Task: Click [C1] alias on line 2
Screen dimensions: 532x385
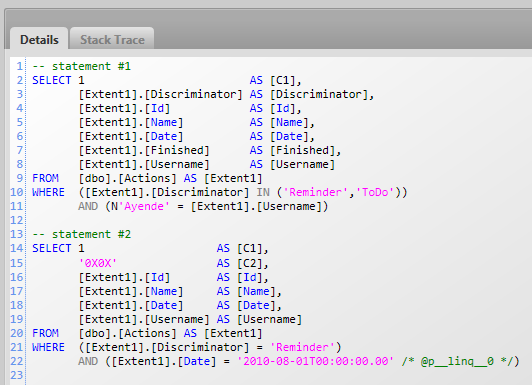Action: coord(283,80)
